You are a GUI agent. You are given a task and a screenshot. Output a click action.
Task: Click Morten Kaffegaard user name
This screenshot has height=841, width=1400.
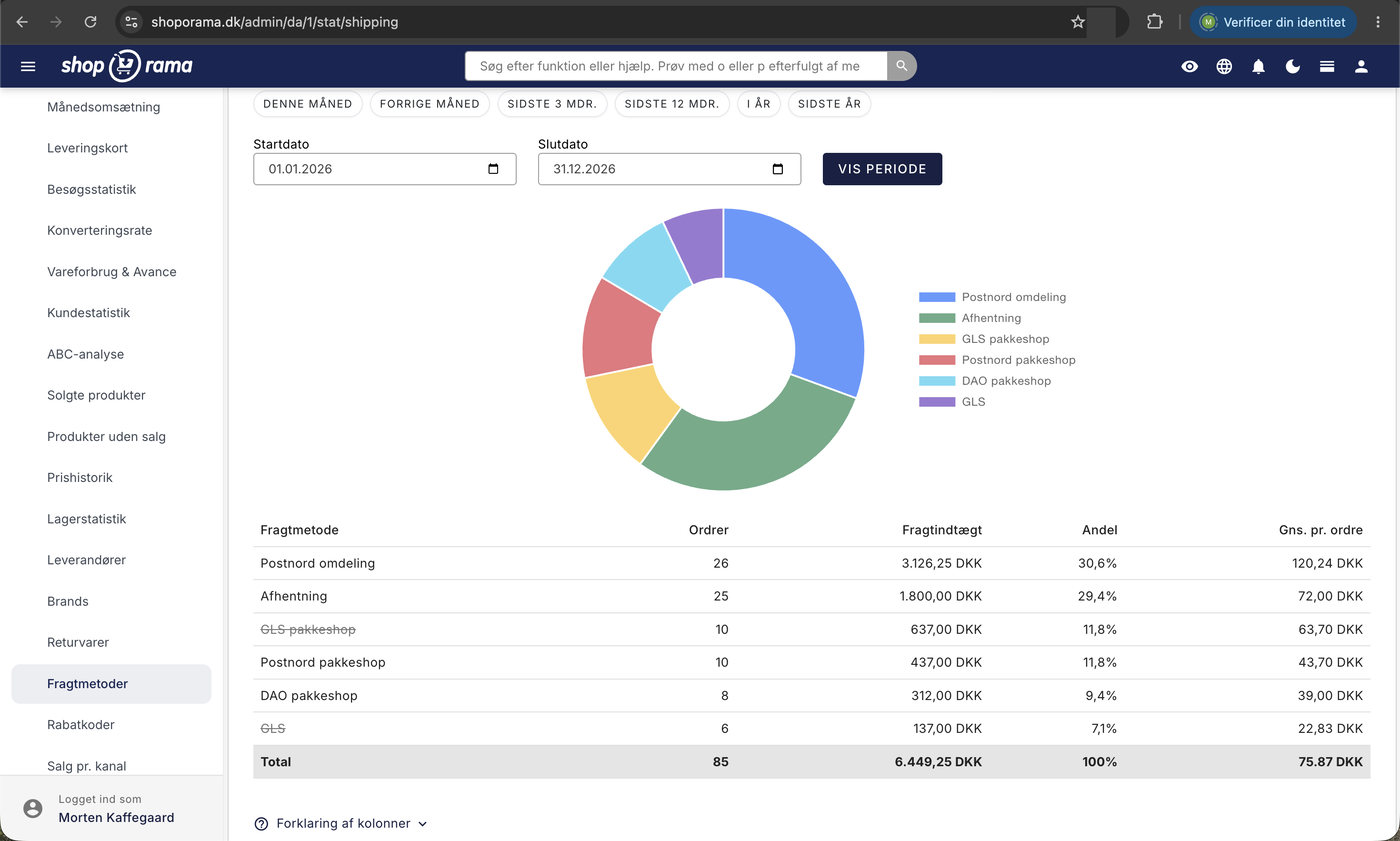(116, 818)
